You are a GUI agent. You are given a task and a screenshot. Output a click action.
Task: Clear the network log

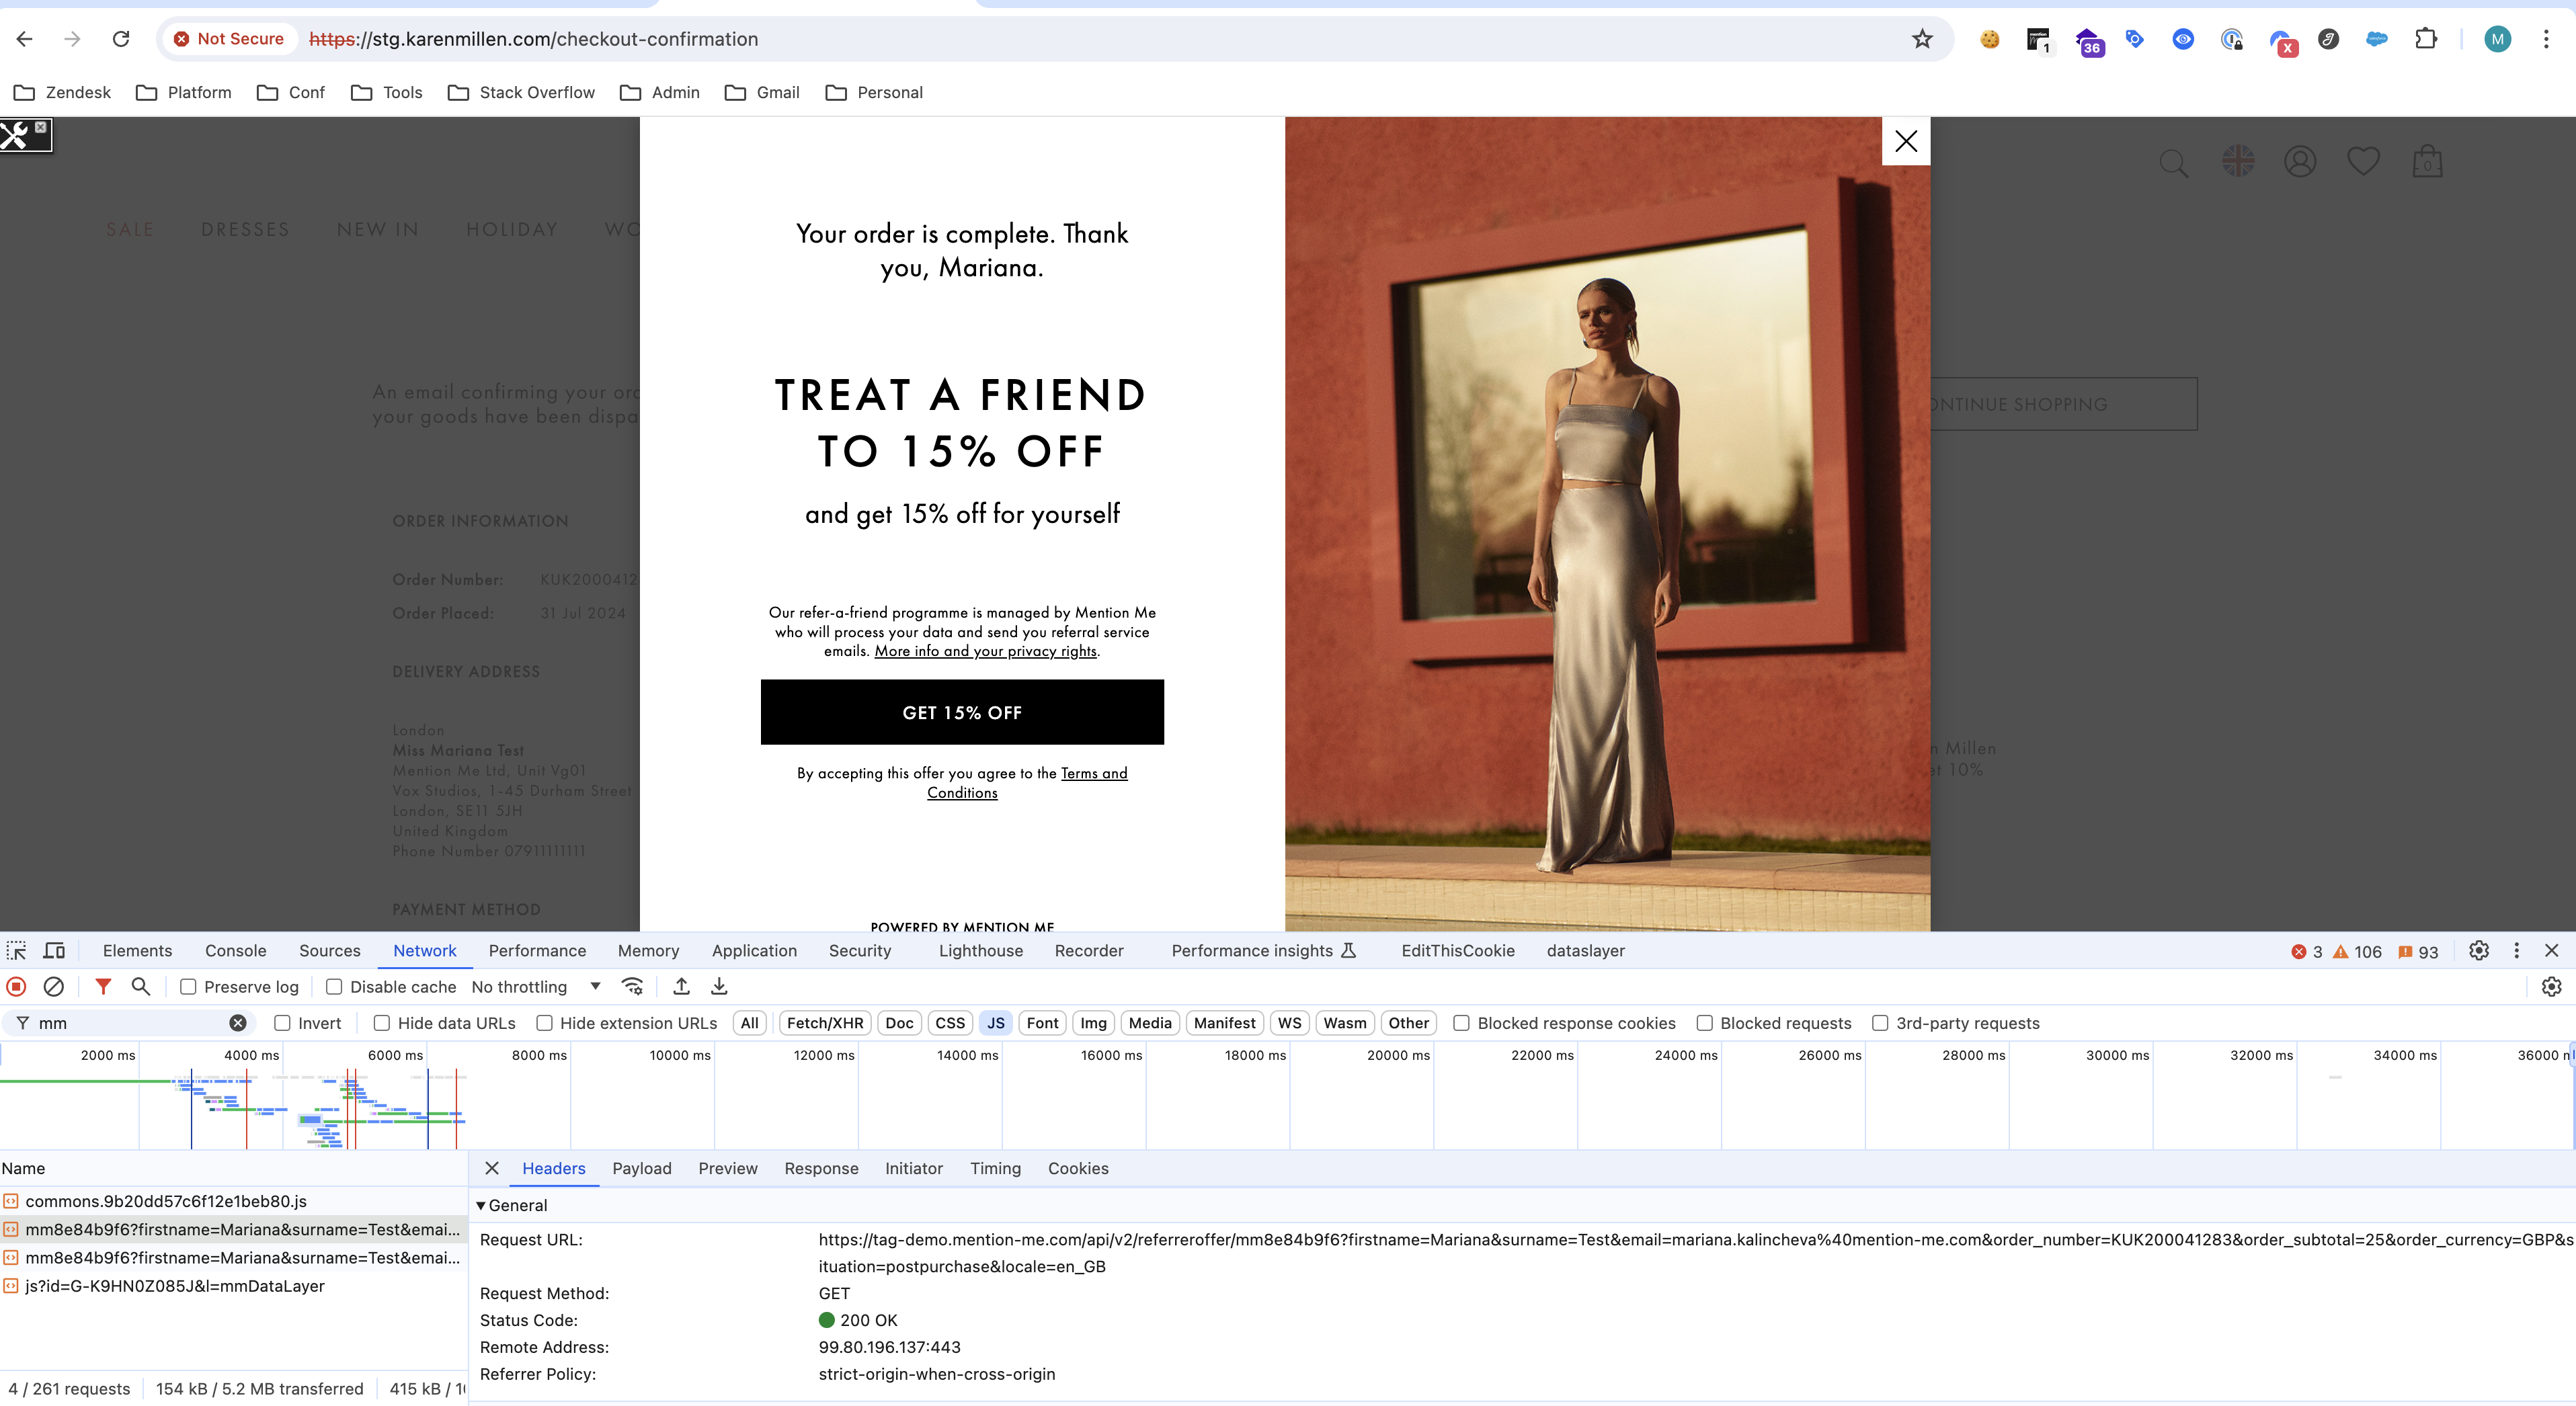tap(54, 986)
